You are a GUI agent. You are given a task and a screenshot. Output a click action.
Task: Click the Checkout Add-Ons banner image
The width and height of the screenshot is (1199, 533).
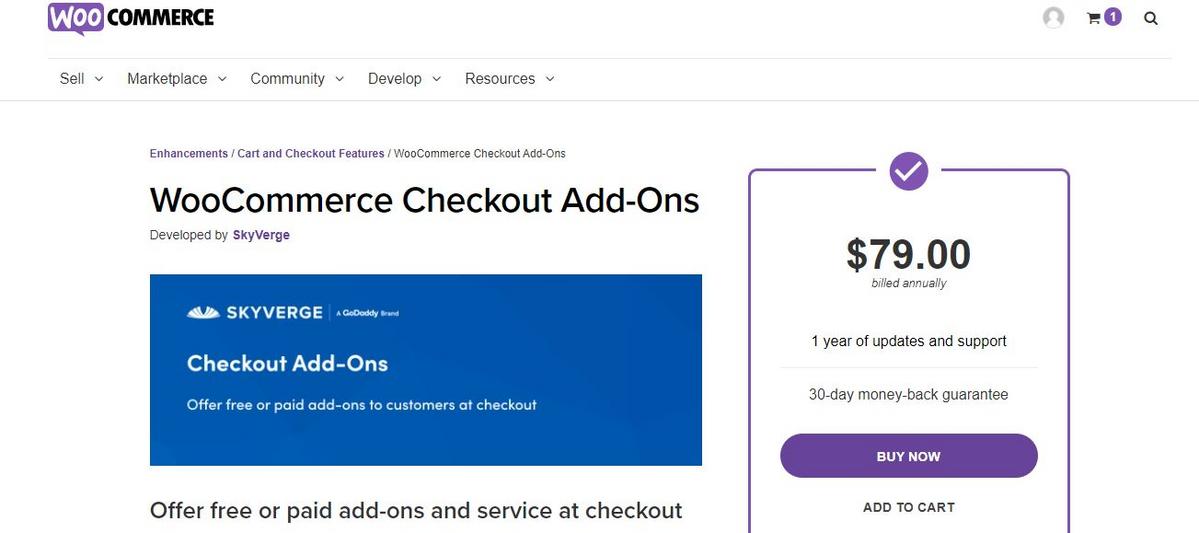426,370
